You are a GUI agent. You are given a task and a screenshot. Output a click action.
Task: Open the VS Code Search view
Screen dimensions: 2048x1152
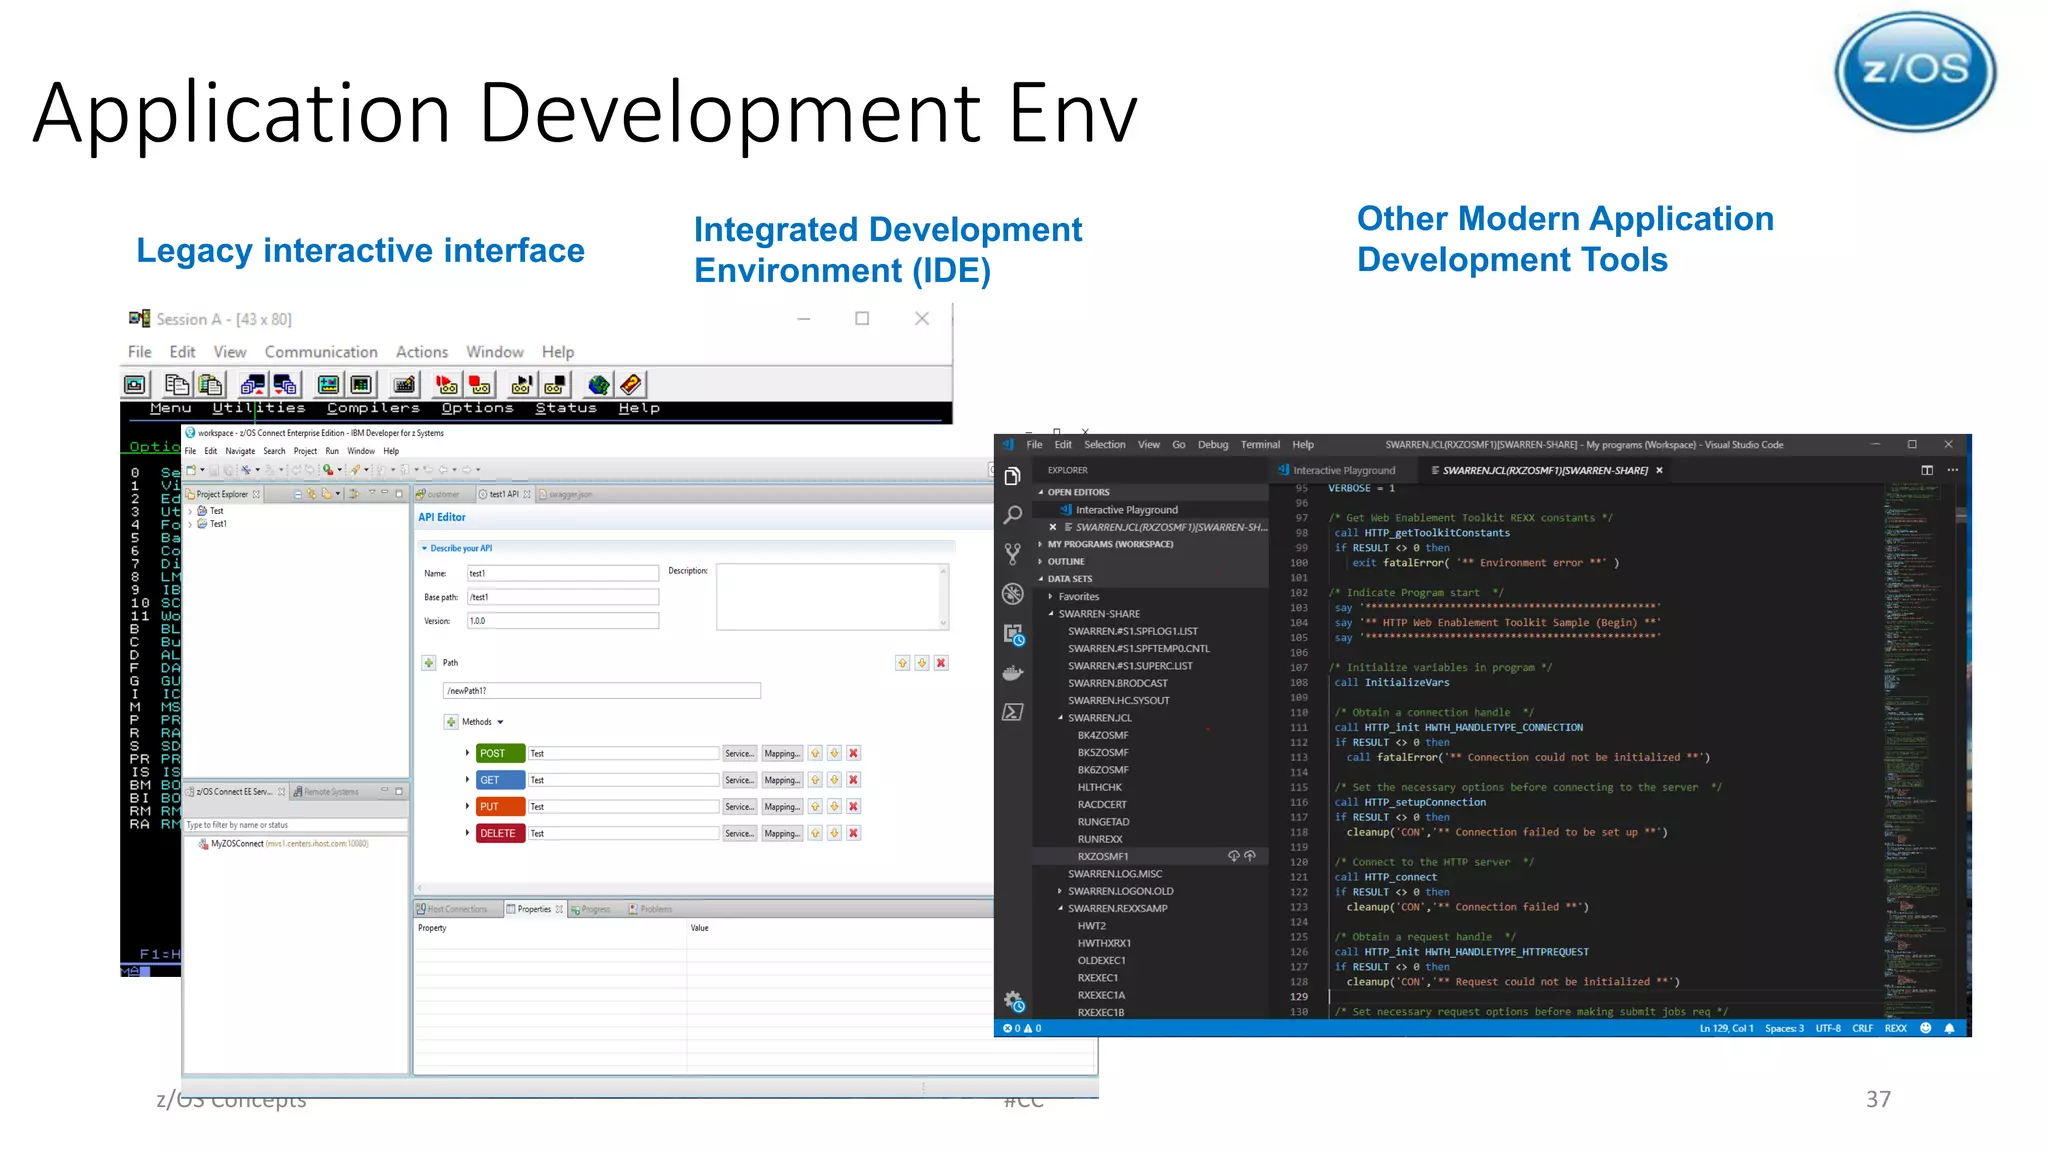[x=1012, y=515]
